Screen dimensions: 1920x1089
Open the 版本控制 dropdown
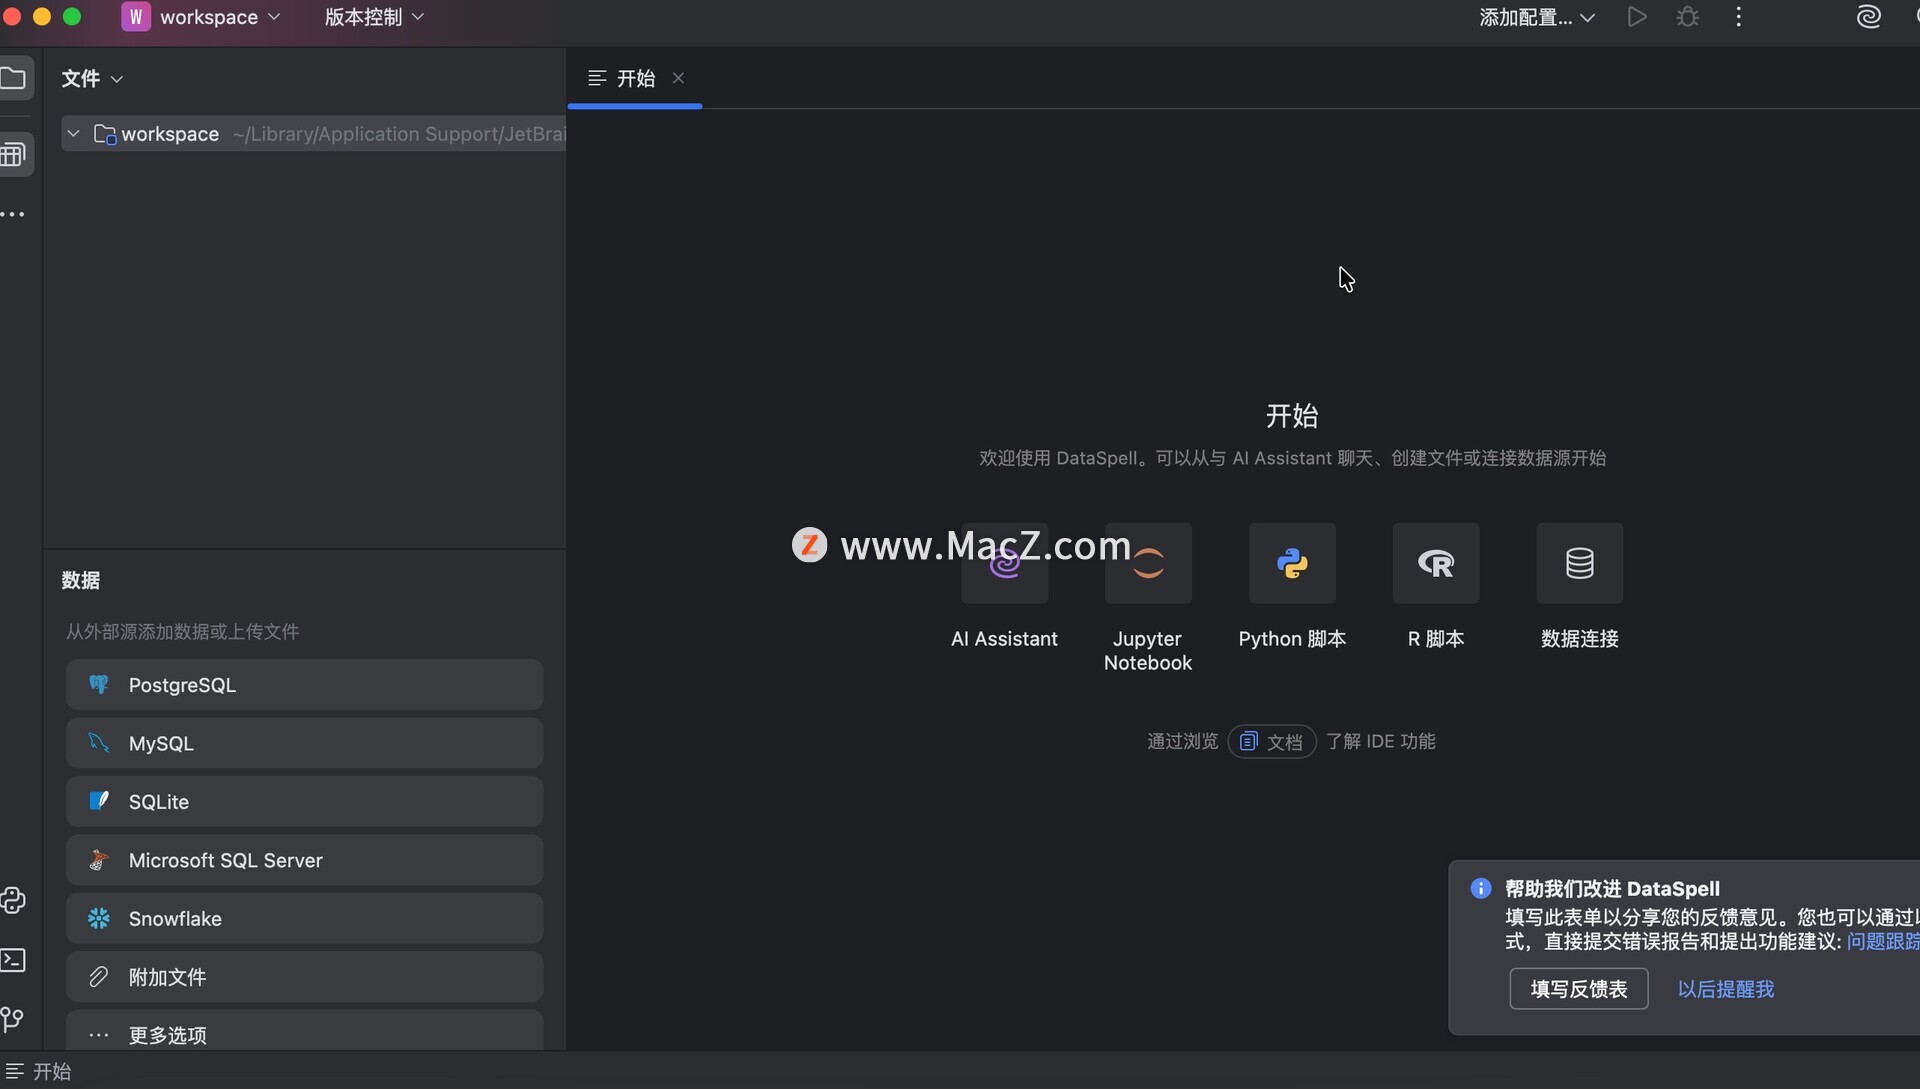click(374, 17)
